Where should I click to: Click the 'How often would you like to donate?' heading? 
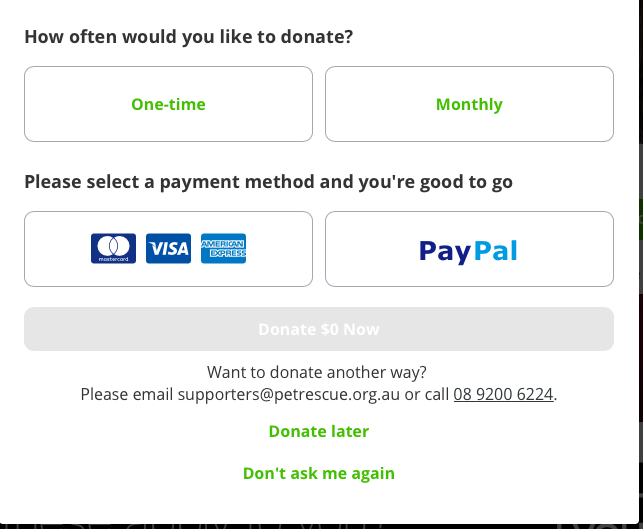189,37
